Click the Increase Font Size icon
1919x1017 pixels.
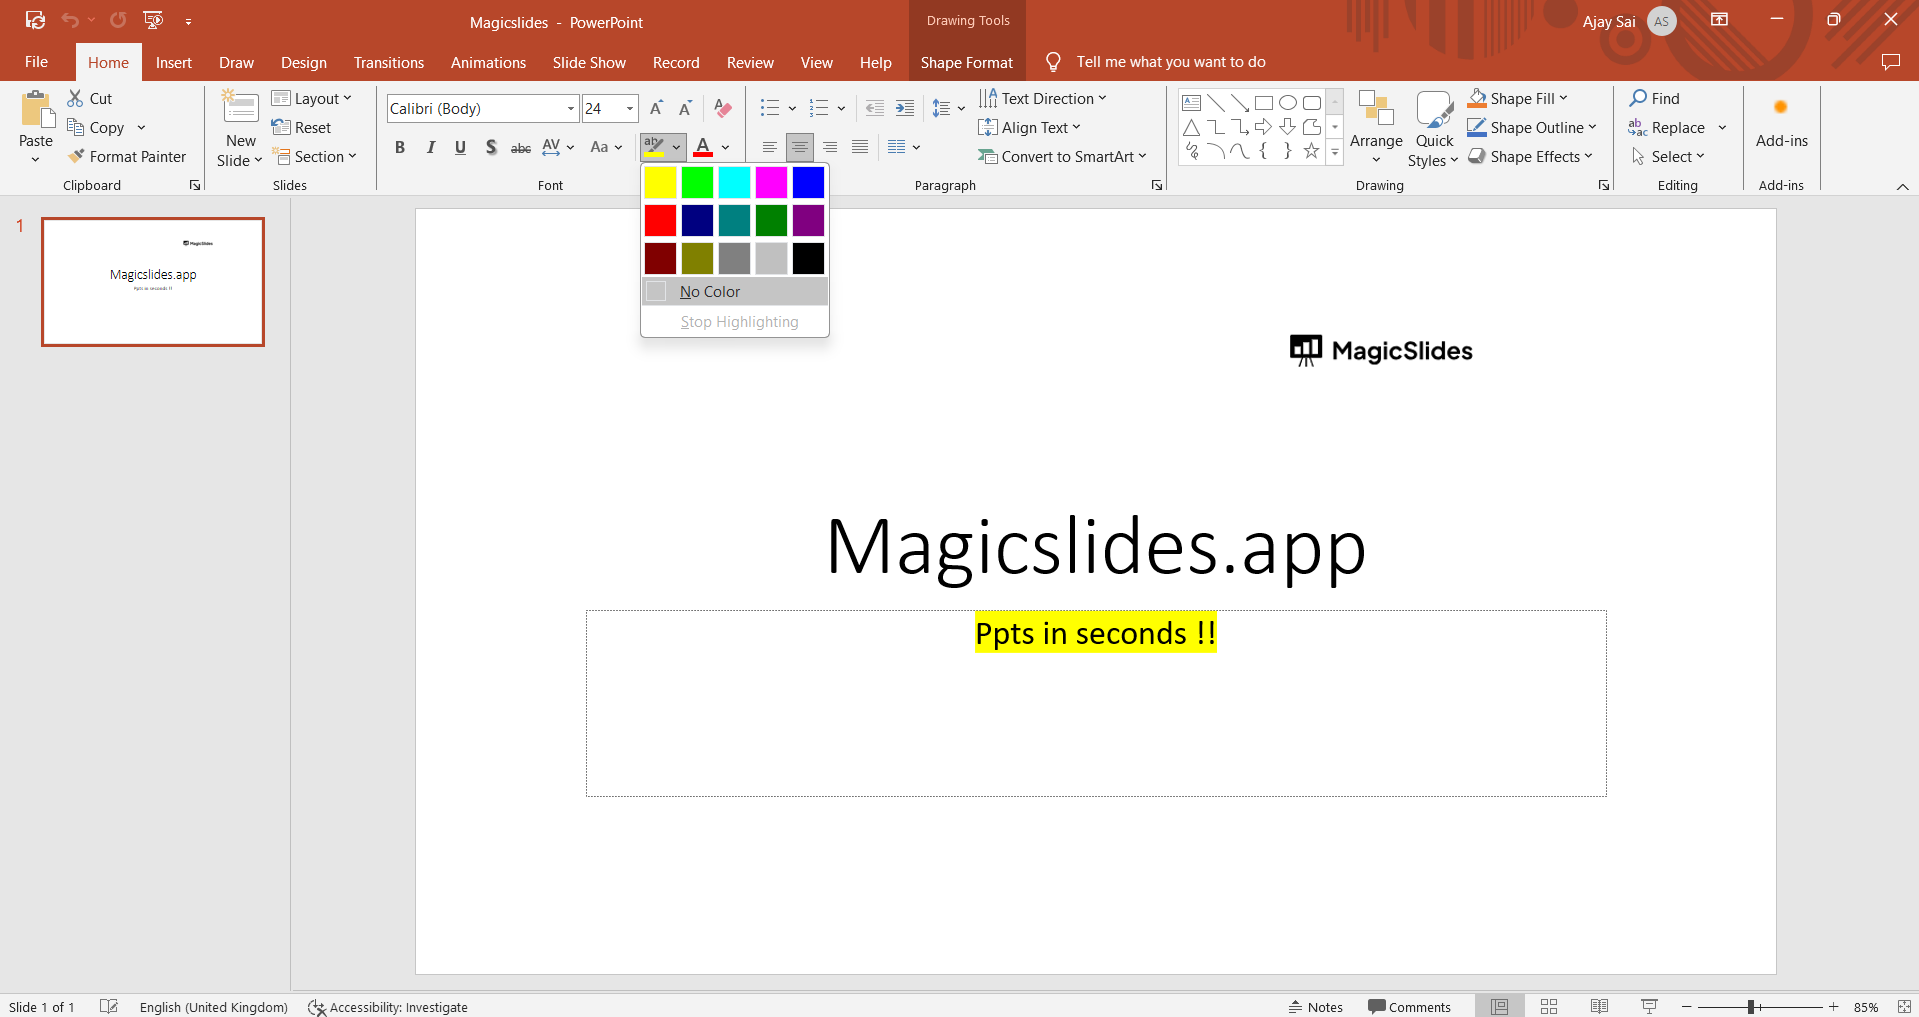(656, 108)
